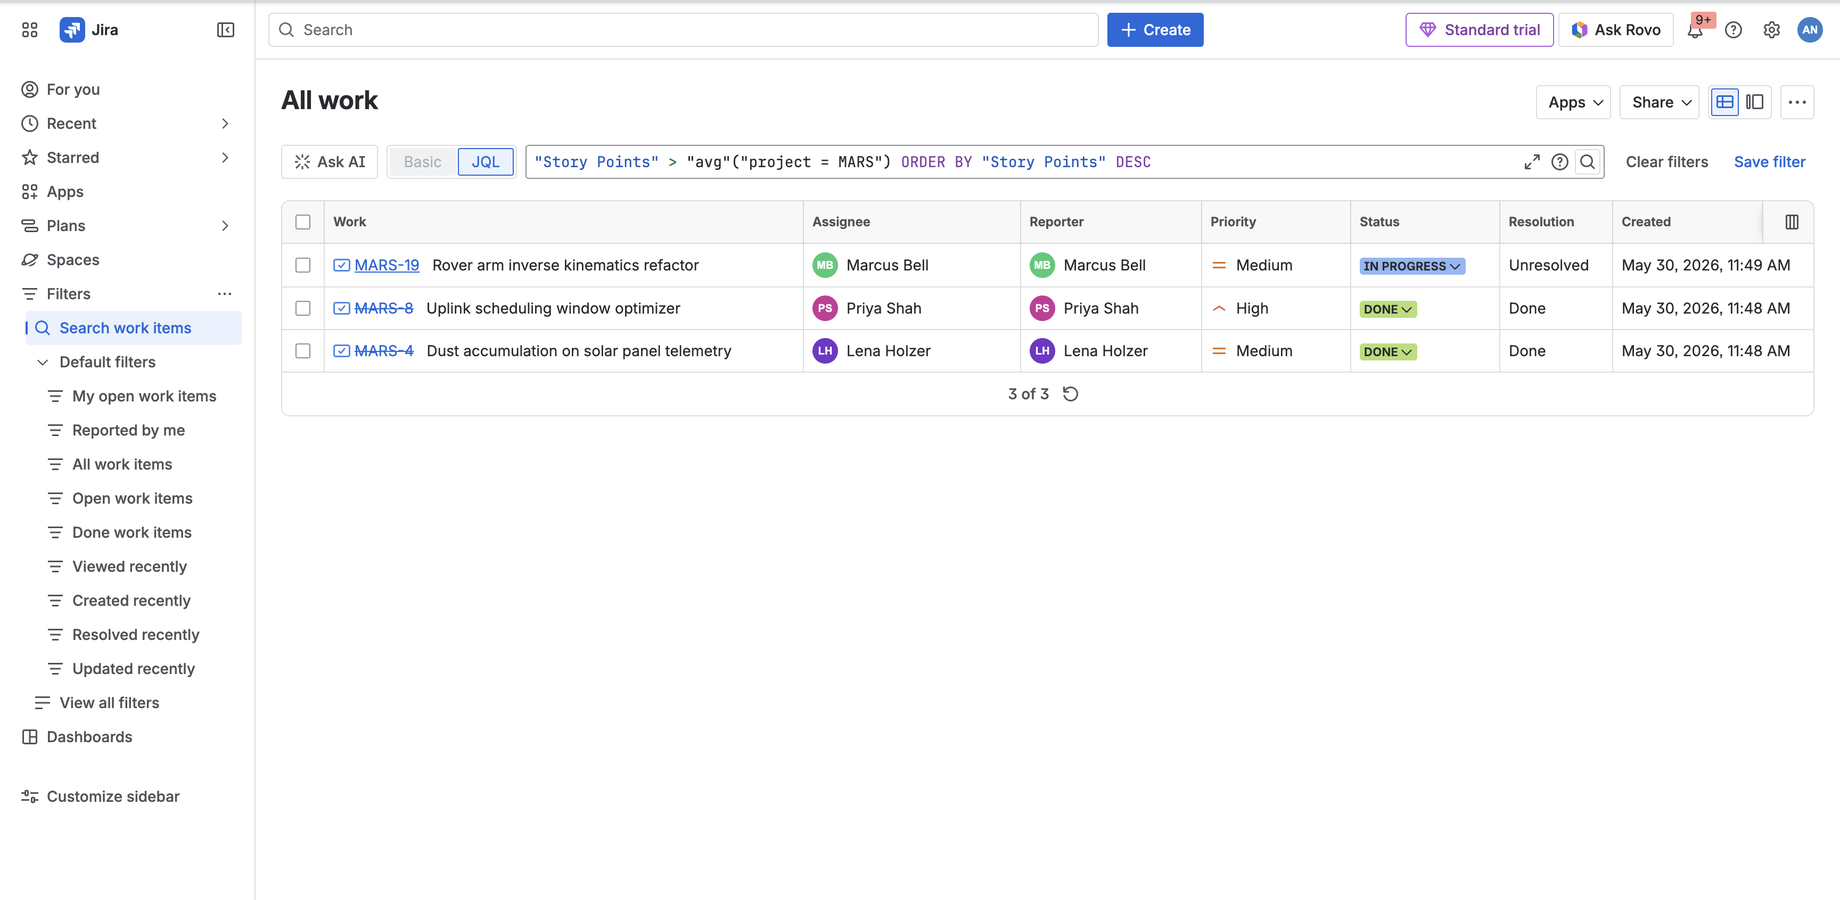Switch to Basic search mode
The image size is (1840, 900).
[422, 162]
